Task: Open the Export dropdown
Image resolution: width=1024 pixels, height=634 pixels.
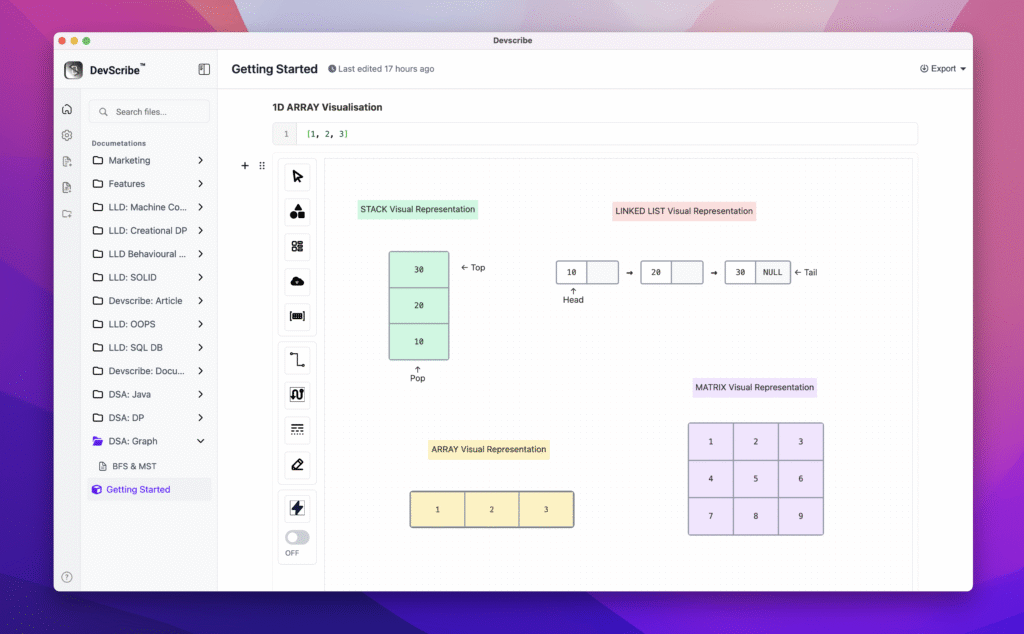Action: click(942, 69)
